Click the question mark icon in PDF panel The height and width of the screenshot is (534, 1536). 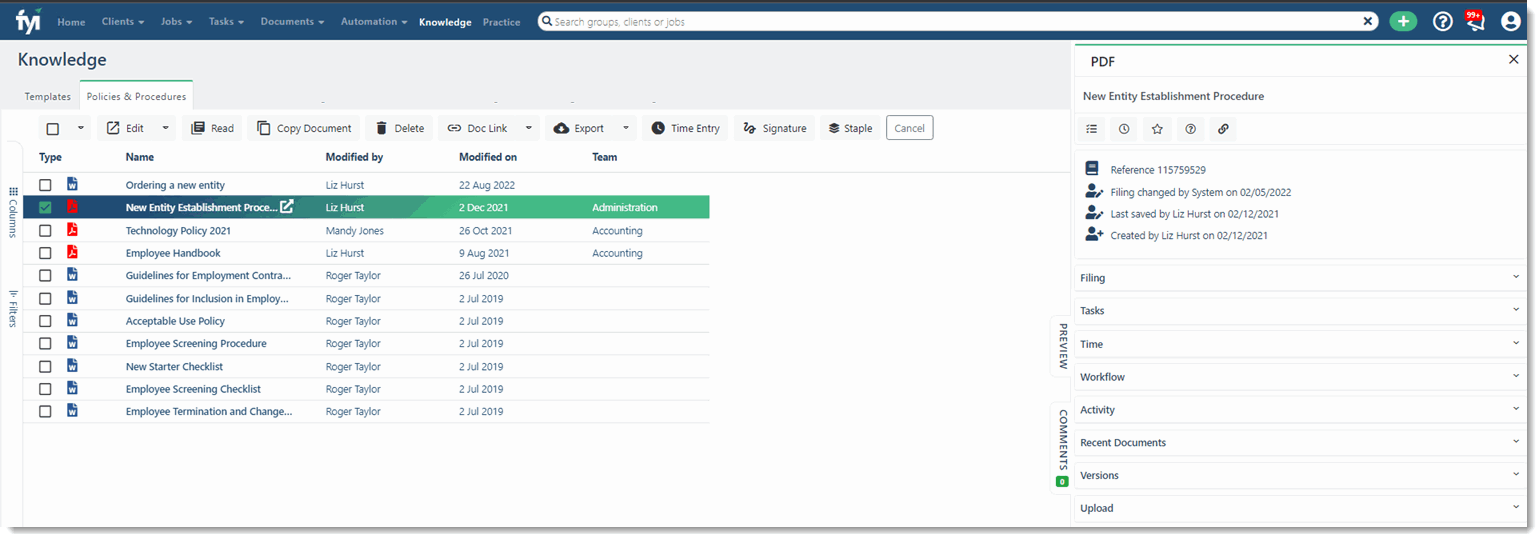[1190, 129]
